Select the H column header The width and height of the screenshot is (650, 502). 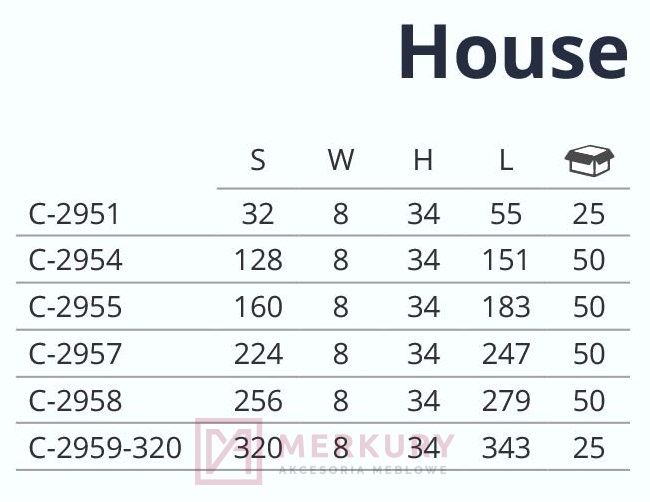[423, 160]
